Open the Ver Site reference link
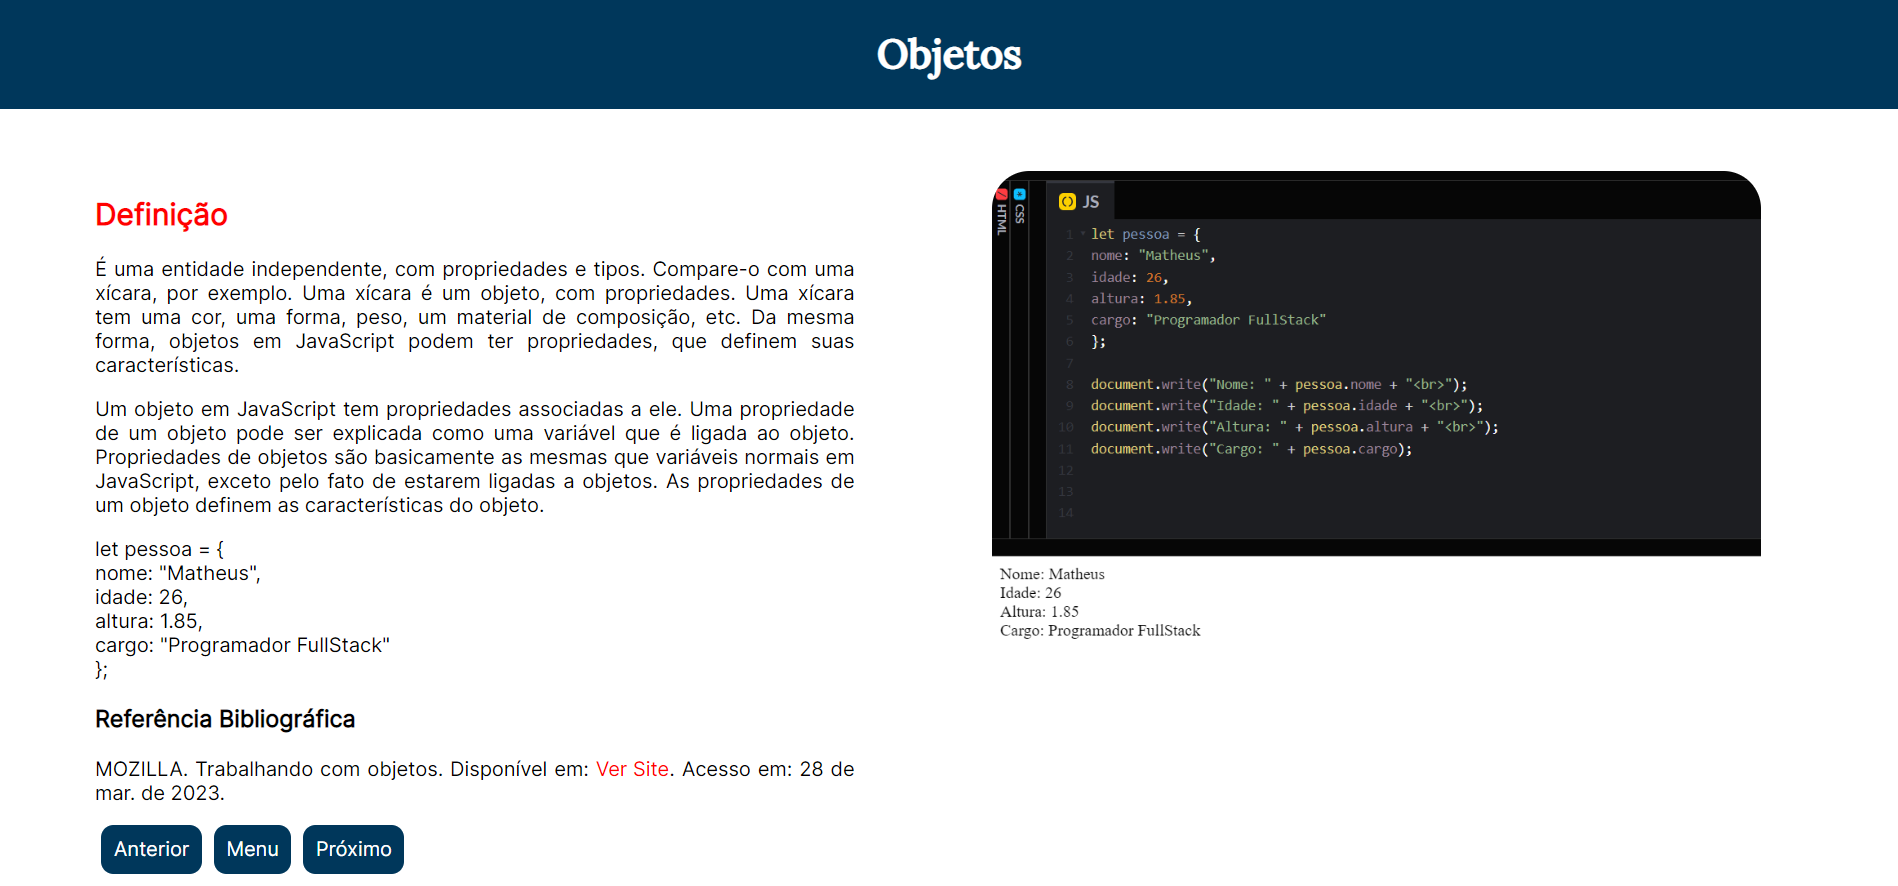The image size is (1898, 886). [632, 769]
